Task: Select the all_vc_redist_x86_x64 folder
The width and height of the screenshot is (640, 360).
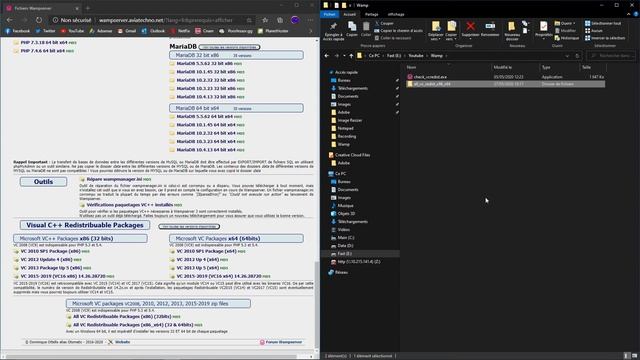Action: coord(505,84)
